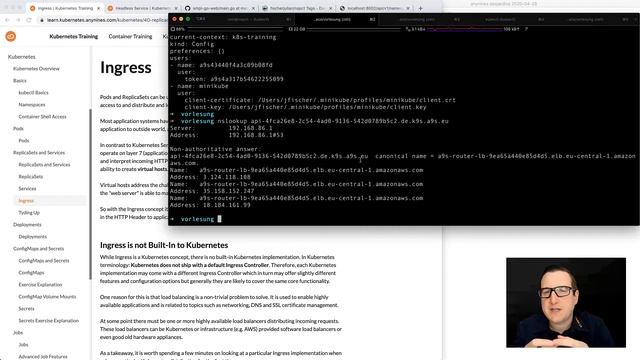Image resolution: width=640 pixels, height=360 pixels.
Task: Open Container Shell Access sidebar link
Action: click(x=42, y=116)
